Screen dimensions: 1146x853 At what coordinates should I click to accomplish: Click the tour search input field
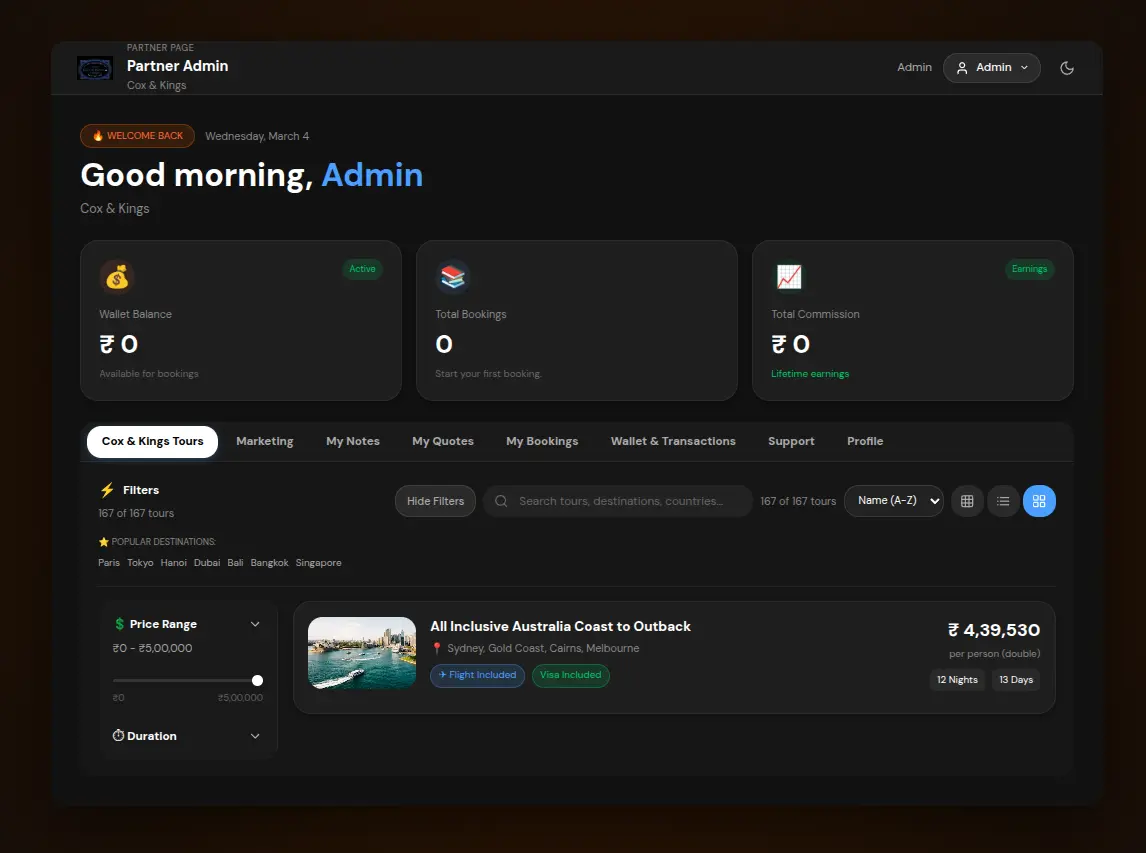click(618, 501)
